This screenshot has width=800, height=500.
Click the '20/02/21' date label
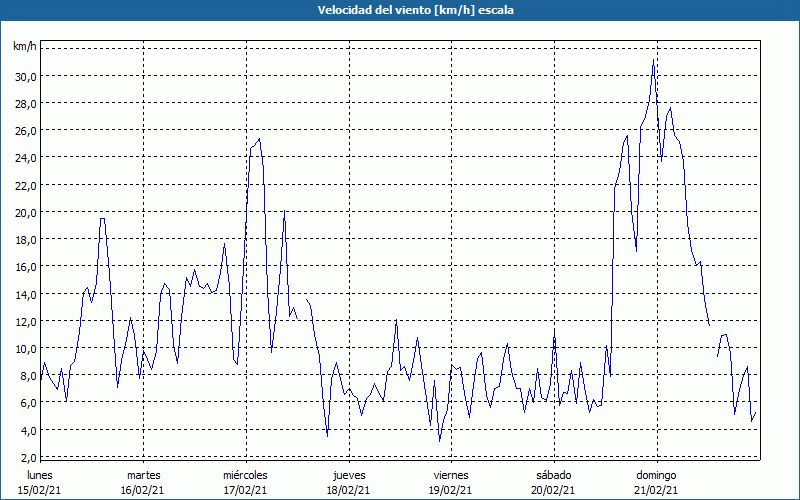pos(553,490)
